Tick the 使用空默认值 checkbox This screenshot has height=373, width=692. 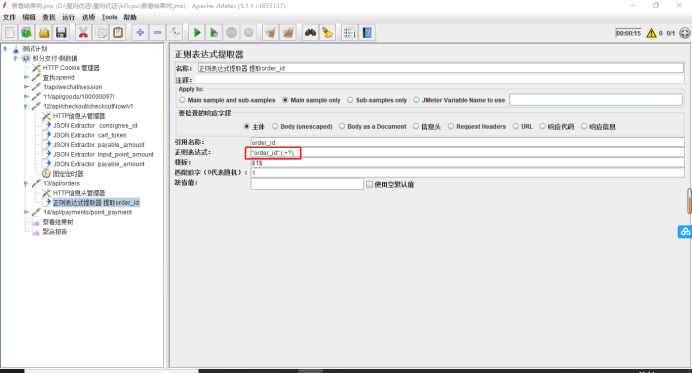369,185
